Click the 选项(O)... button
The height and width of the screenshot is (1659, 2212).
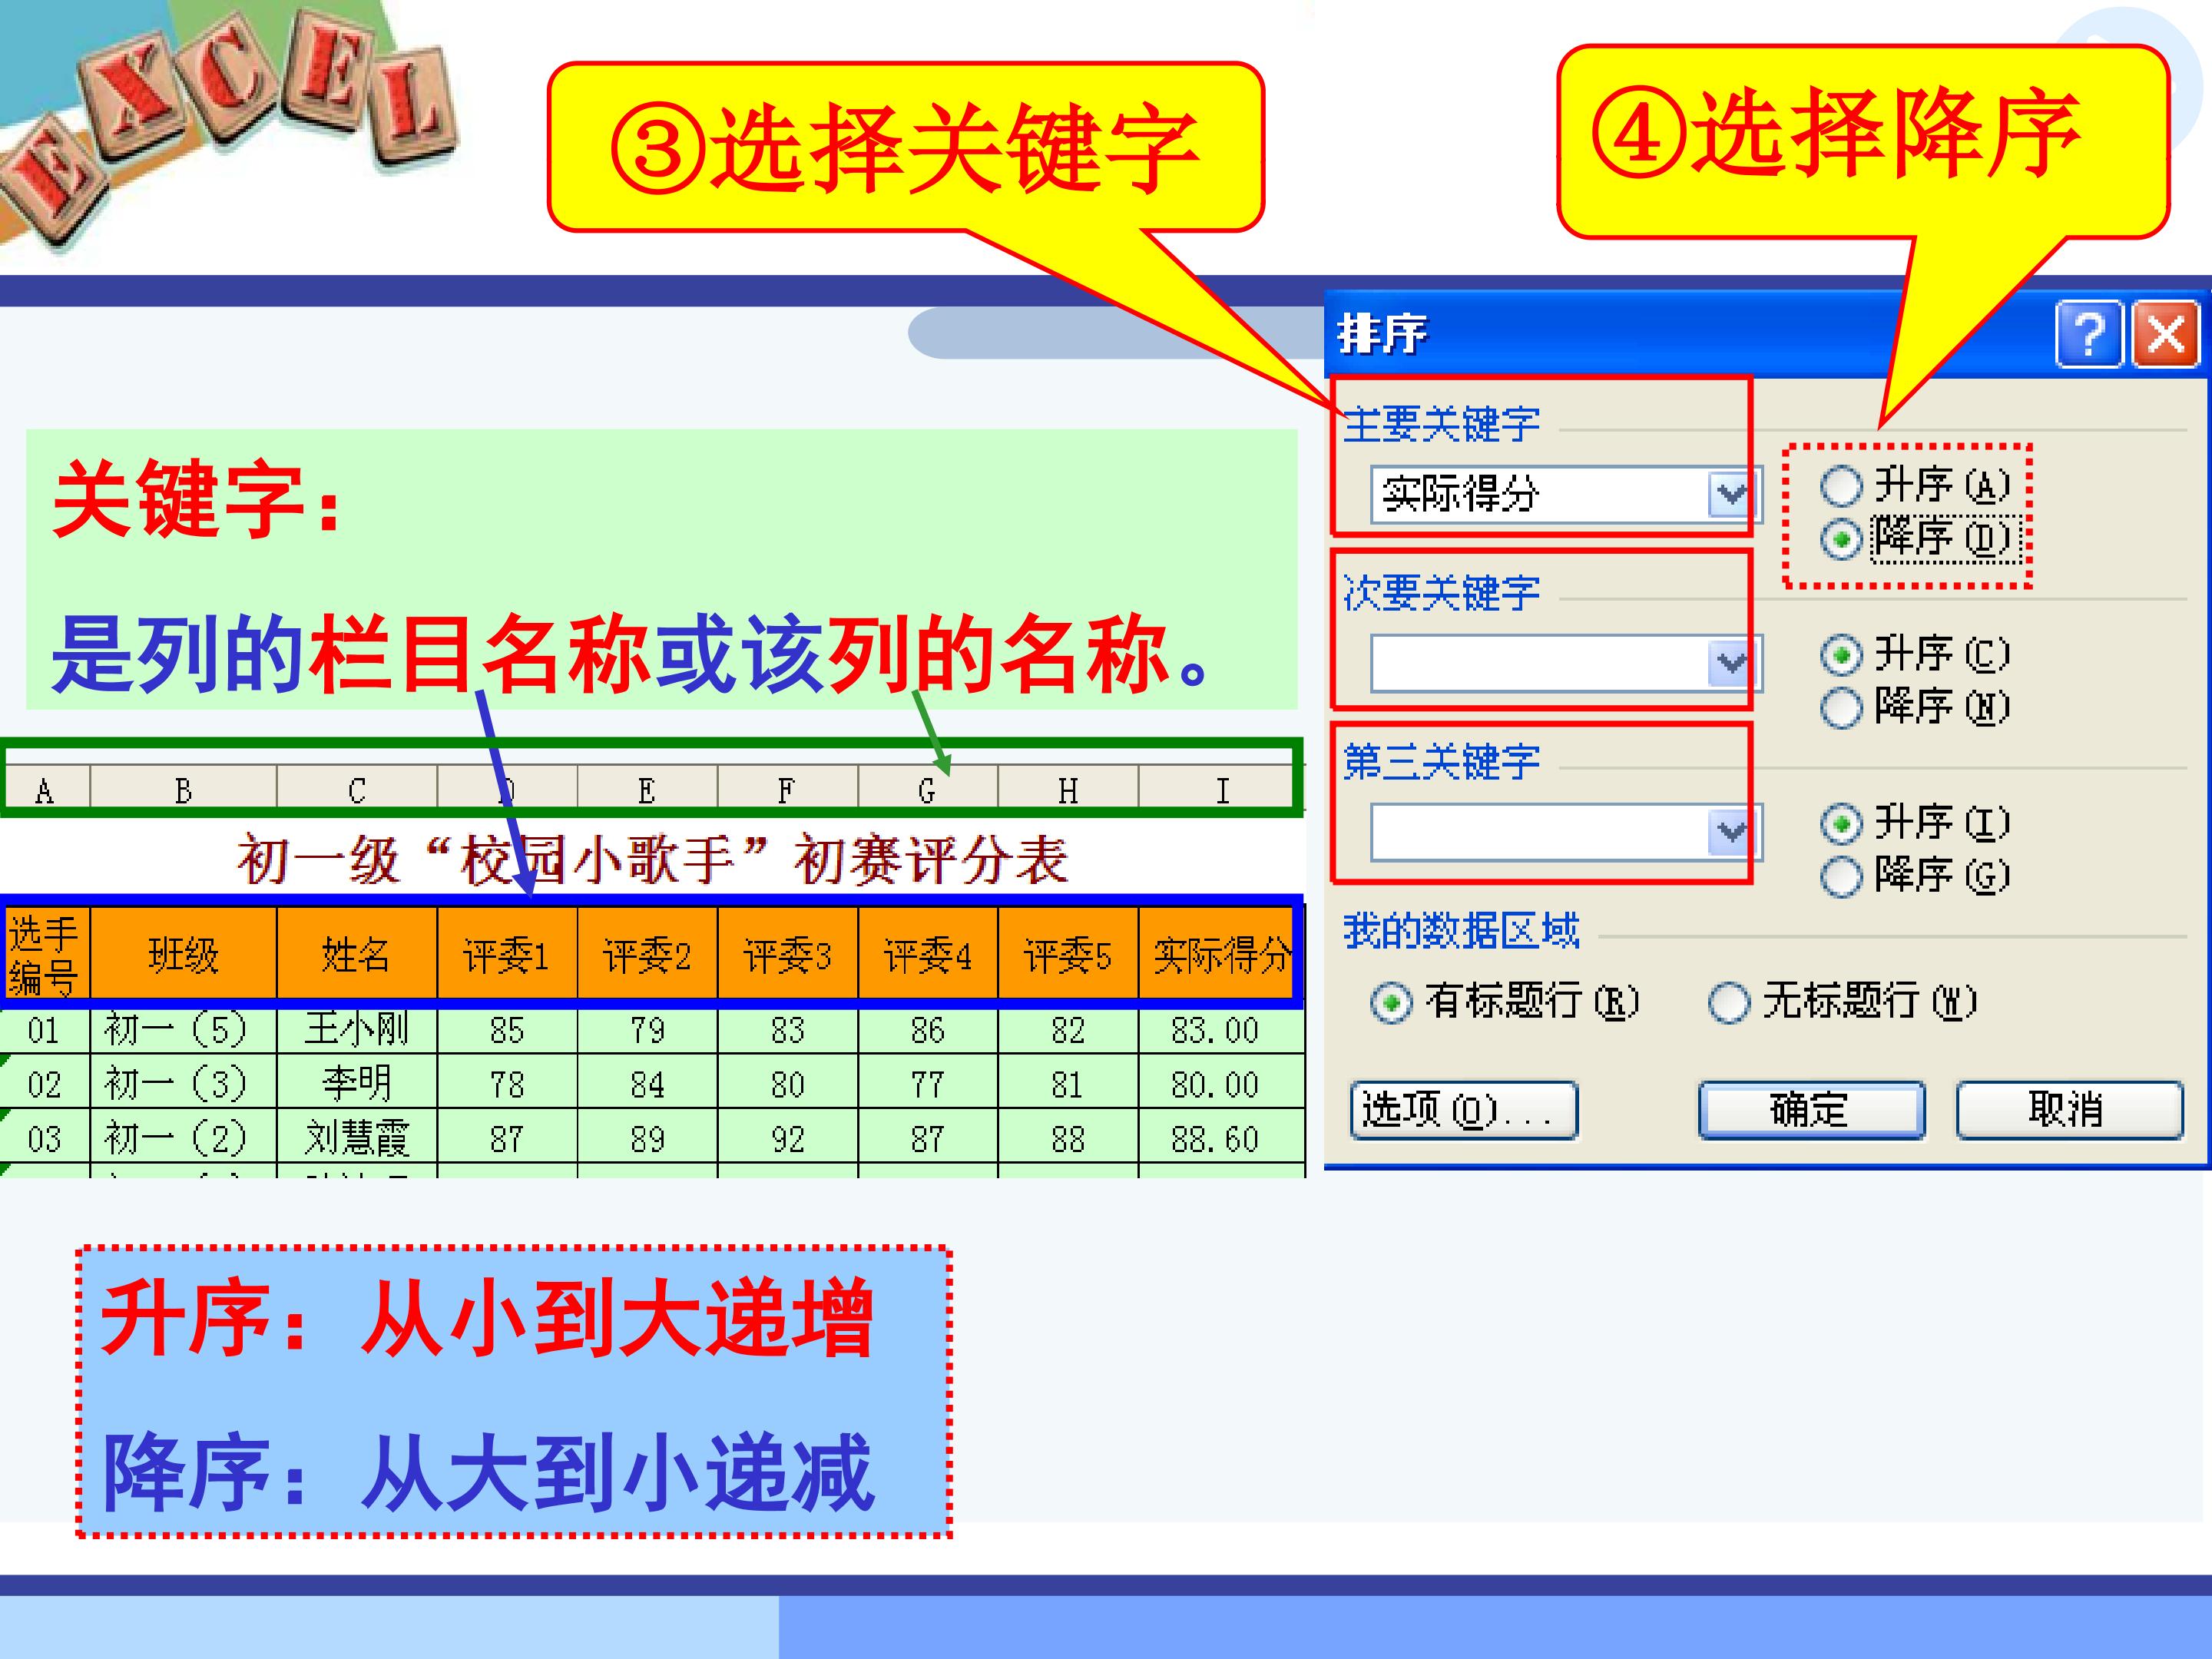click(1463, 1110)
